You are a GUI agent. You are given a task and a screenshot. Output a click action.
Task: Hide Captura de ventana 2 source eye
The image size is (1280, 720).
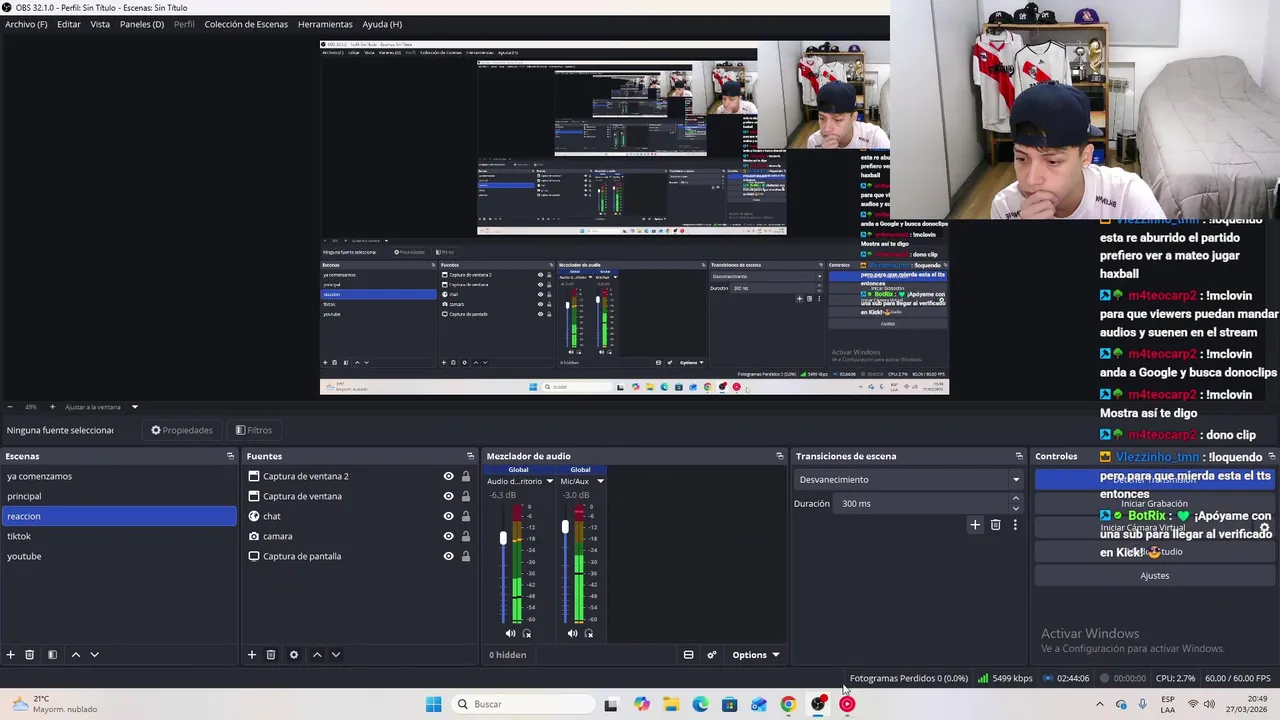[448, 476]
